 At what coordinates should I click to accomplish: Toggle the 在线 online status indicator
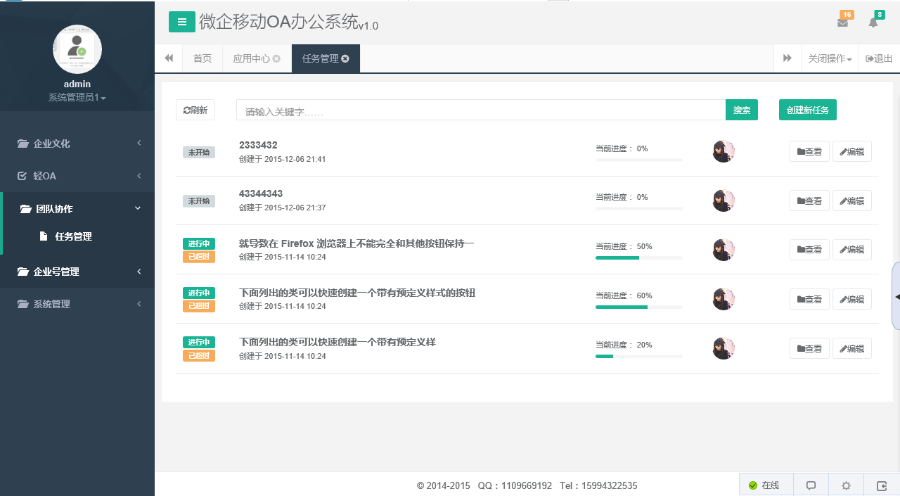764,485
